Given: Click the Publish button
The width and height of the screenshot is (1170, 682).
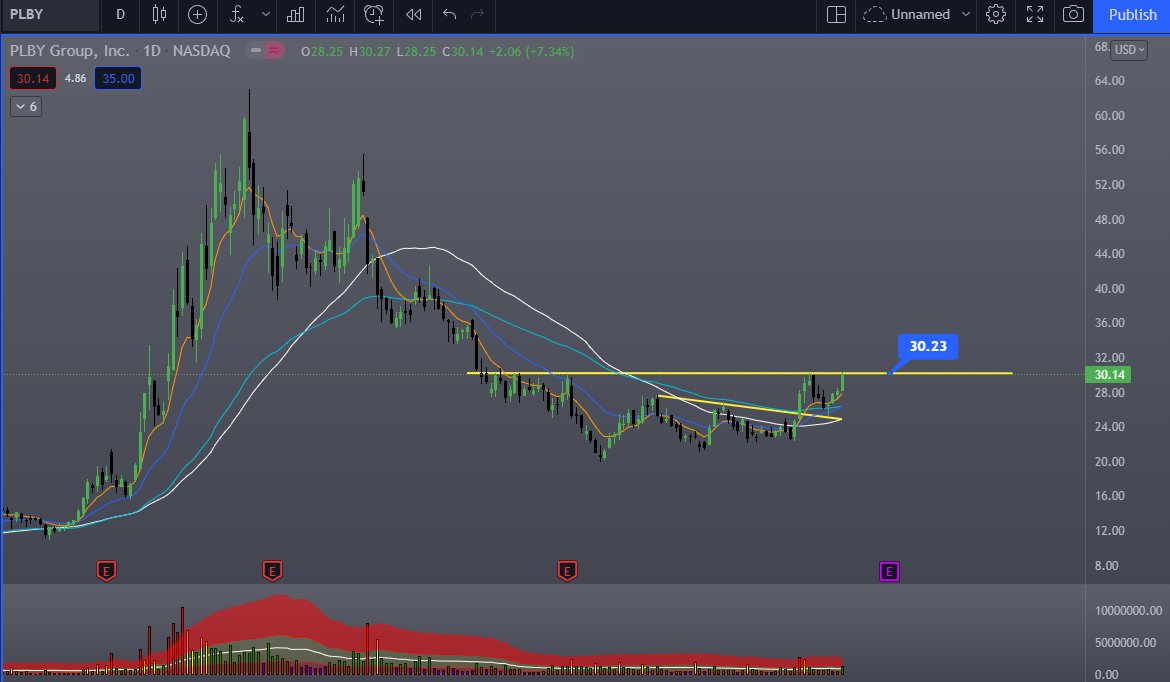Looking at the screenshot, I should point(1131,15).
